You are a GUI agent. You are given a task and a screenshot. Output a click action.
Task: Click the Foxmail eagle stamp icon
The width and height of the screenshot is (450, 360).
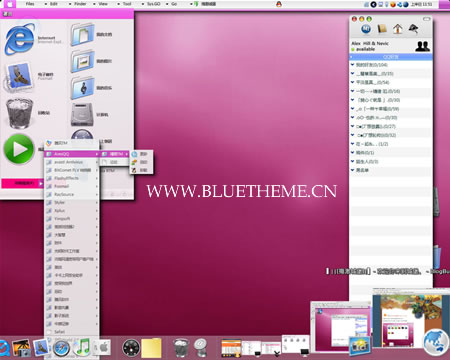tap(19, 77)
